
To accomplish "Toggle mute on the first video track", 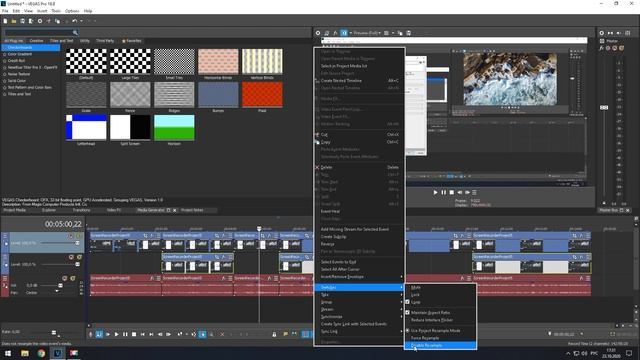I will (71, 236).
